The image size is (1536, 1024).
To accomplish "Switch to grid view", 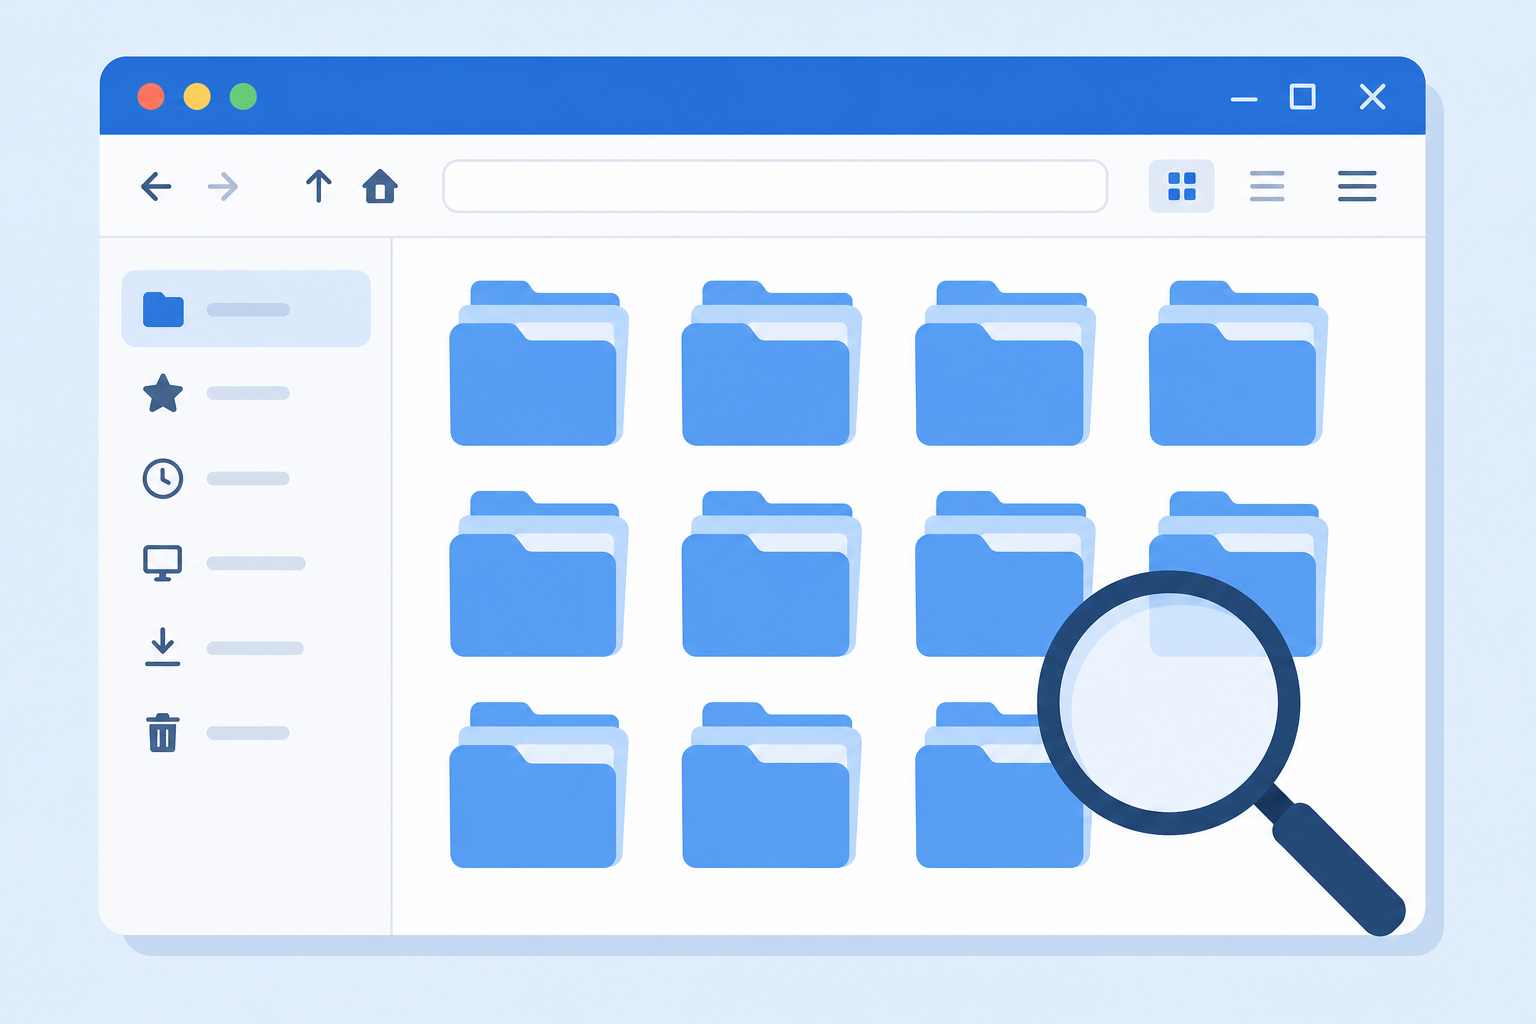I will [1181, 186].
